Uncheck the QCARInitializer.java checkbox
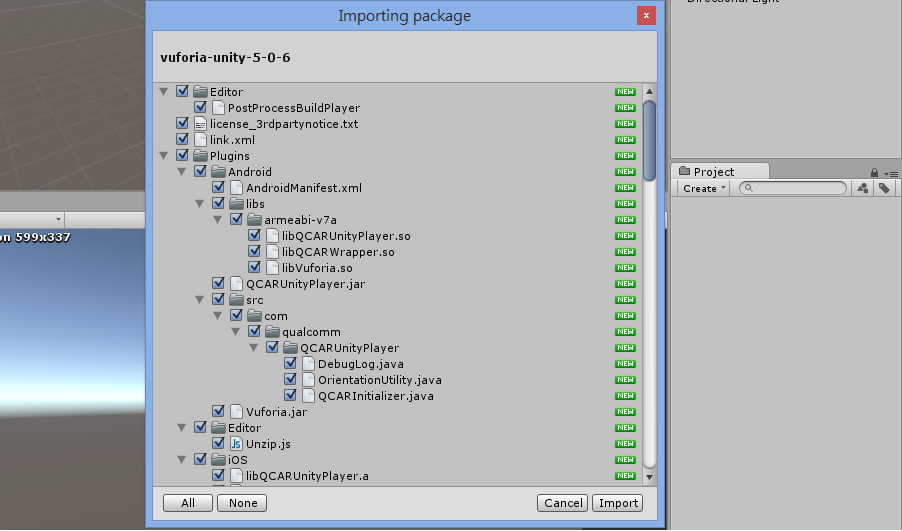This screenshot has height=531, width=902. (290, 395)
